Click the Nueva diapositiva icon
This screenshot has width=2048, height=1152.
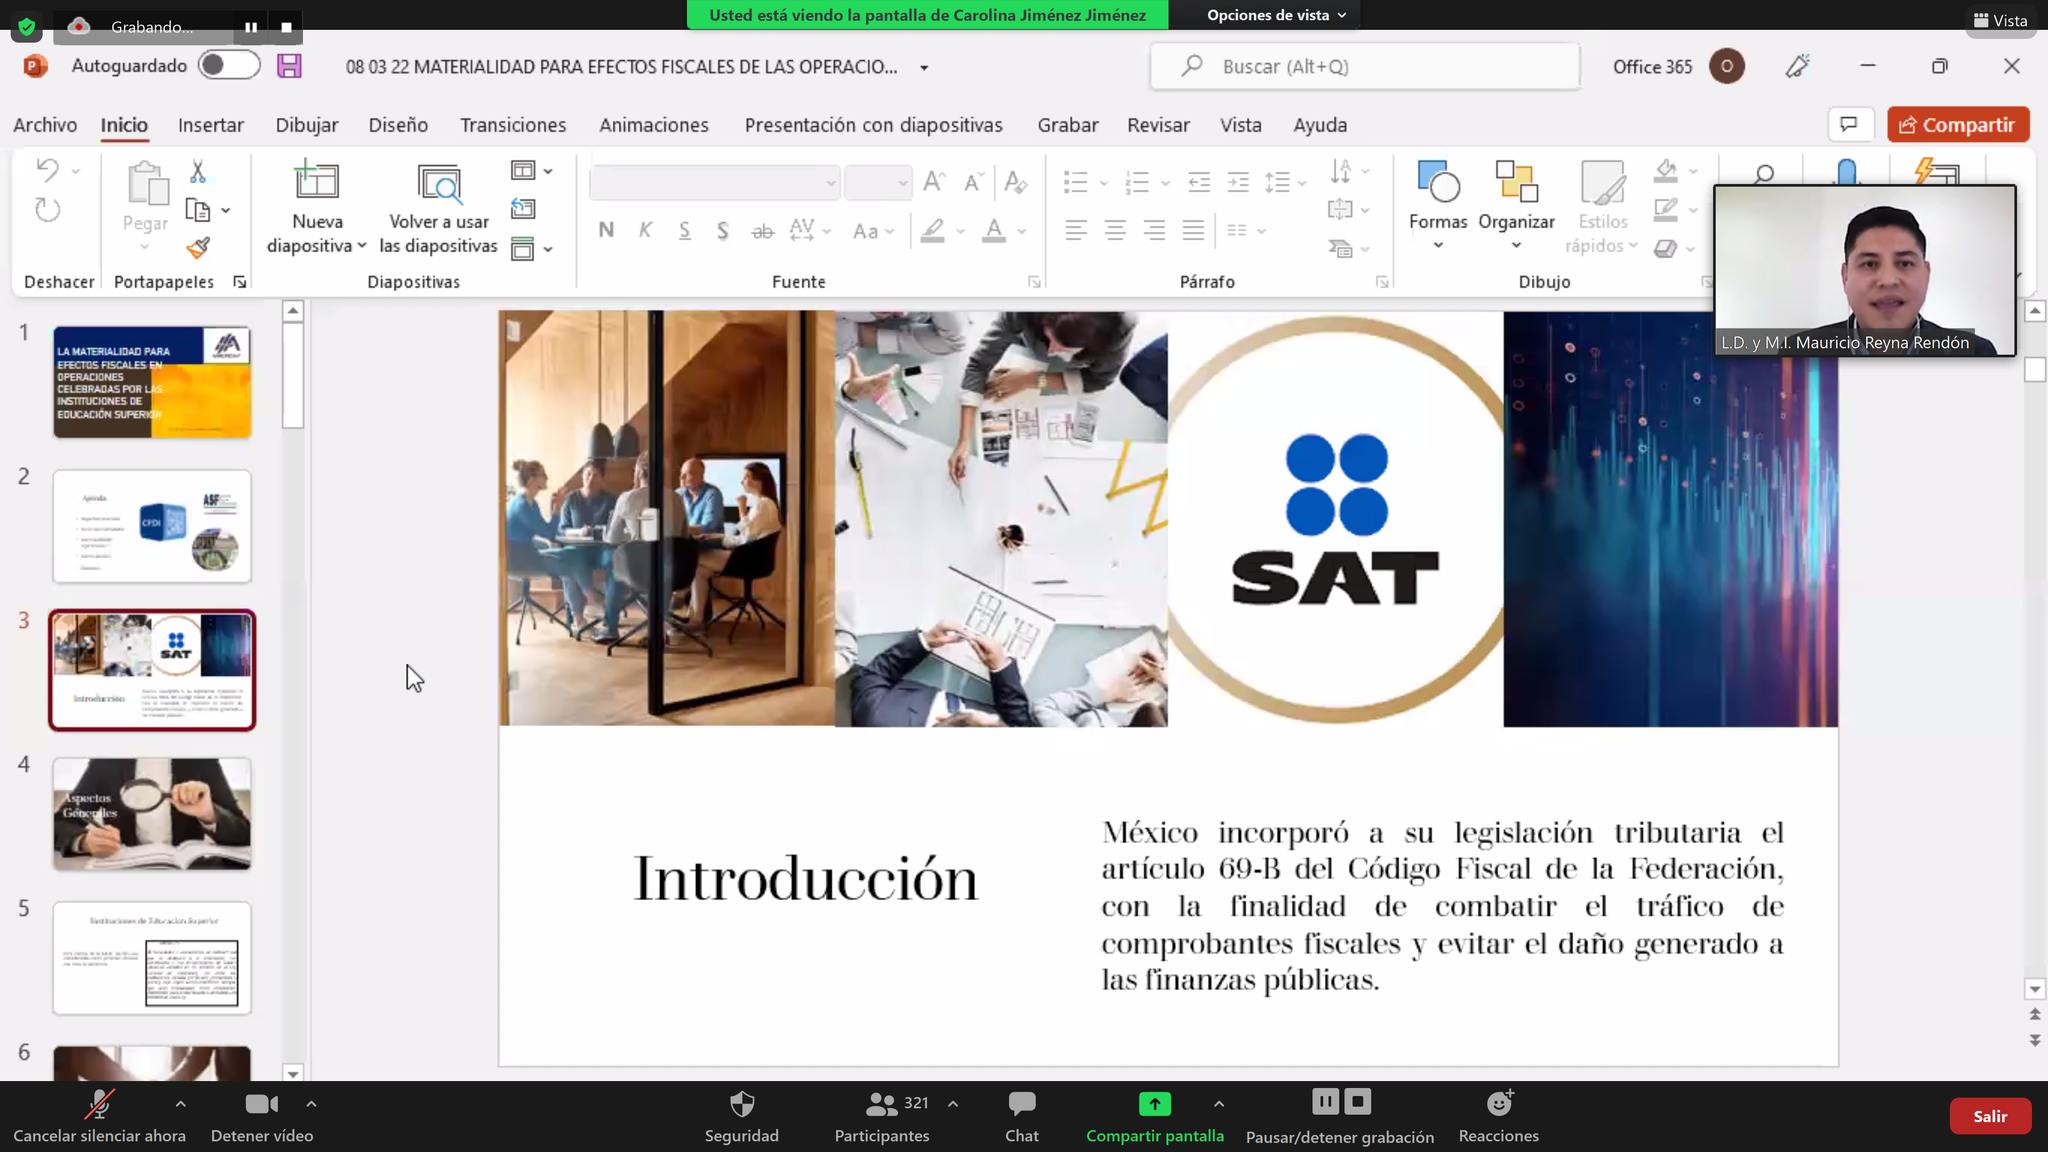pos(316,182)
